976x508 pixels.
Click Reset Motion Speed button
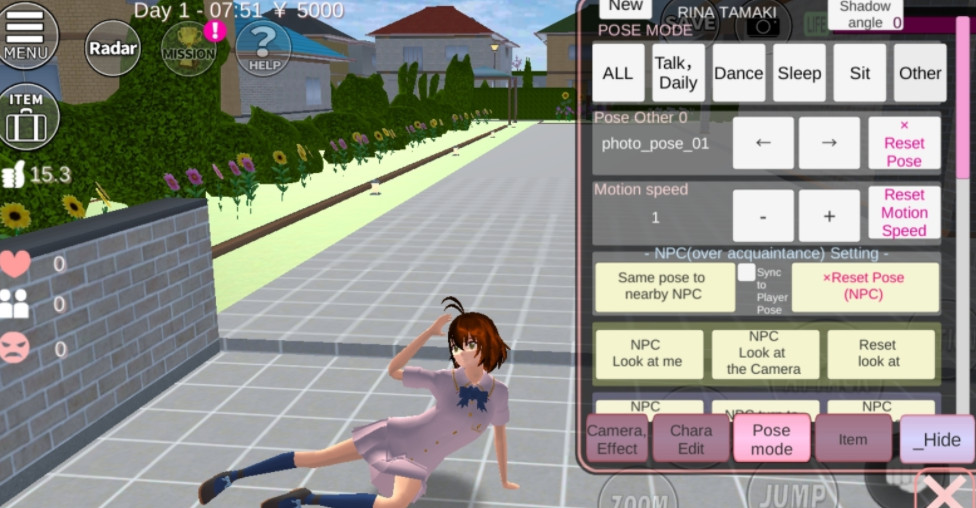[904, 213]
